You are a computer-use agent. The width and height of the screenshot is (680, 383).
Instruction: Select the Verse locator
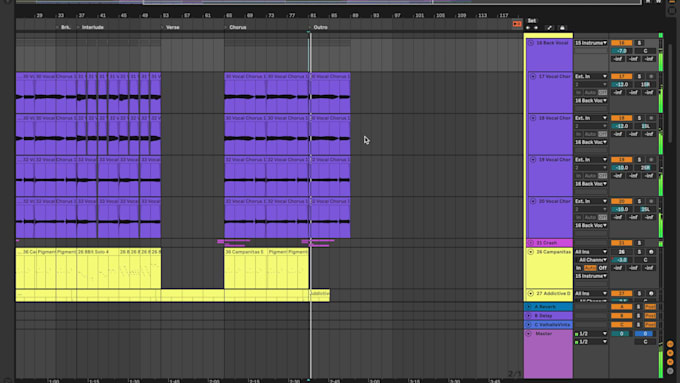pyautogui.click(x=173, y=27)
